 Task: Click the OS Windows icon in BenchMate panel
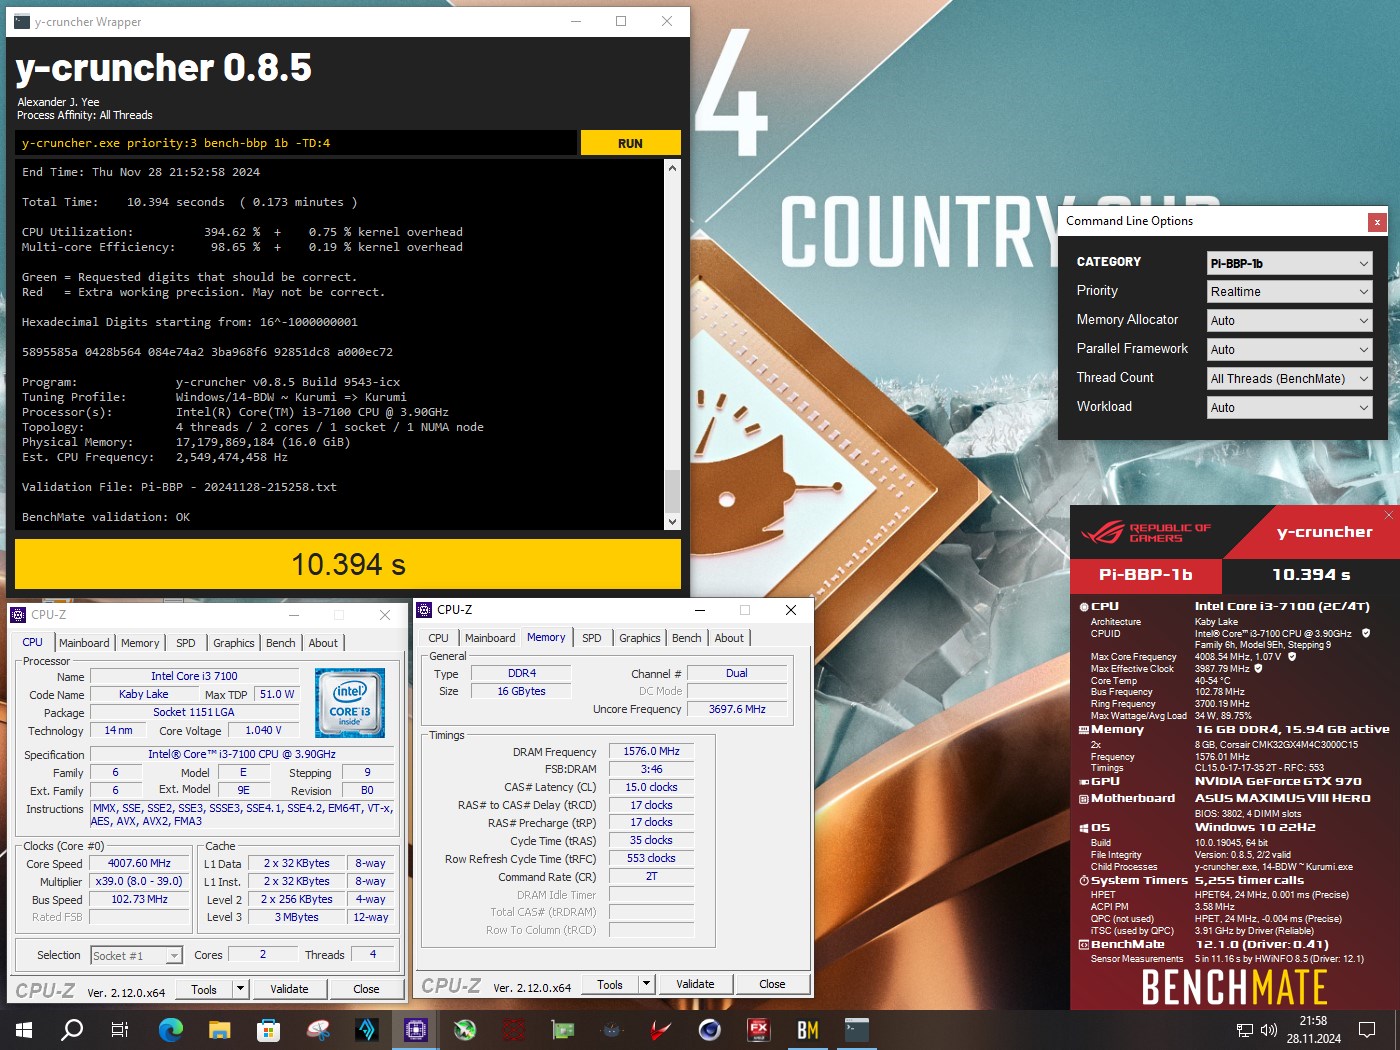coord(1084,828)
